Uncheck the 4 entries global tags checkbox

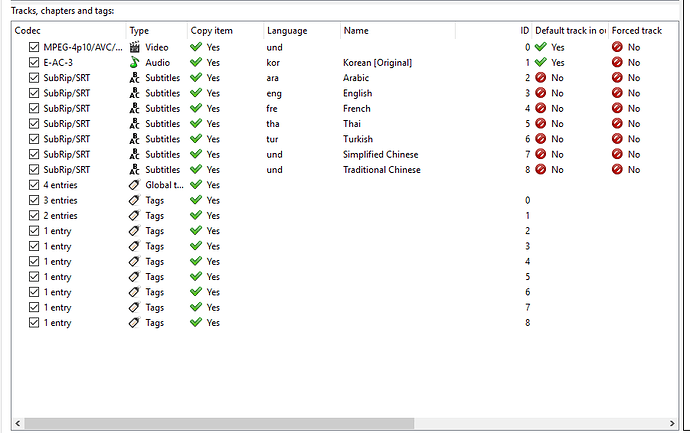pyautogui.click(x=34, y=185)
